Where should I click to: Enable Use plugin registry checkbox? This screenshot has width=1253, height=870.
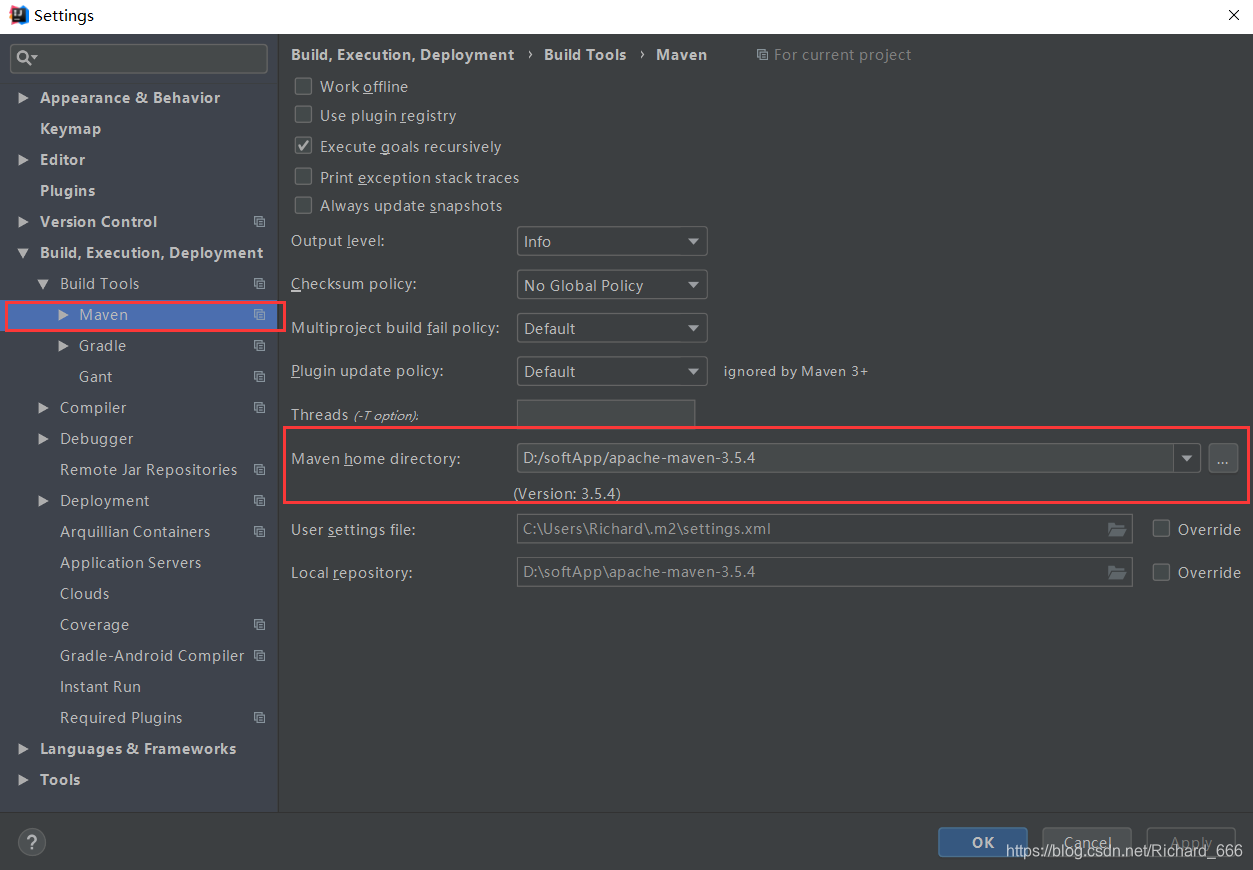303,115
